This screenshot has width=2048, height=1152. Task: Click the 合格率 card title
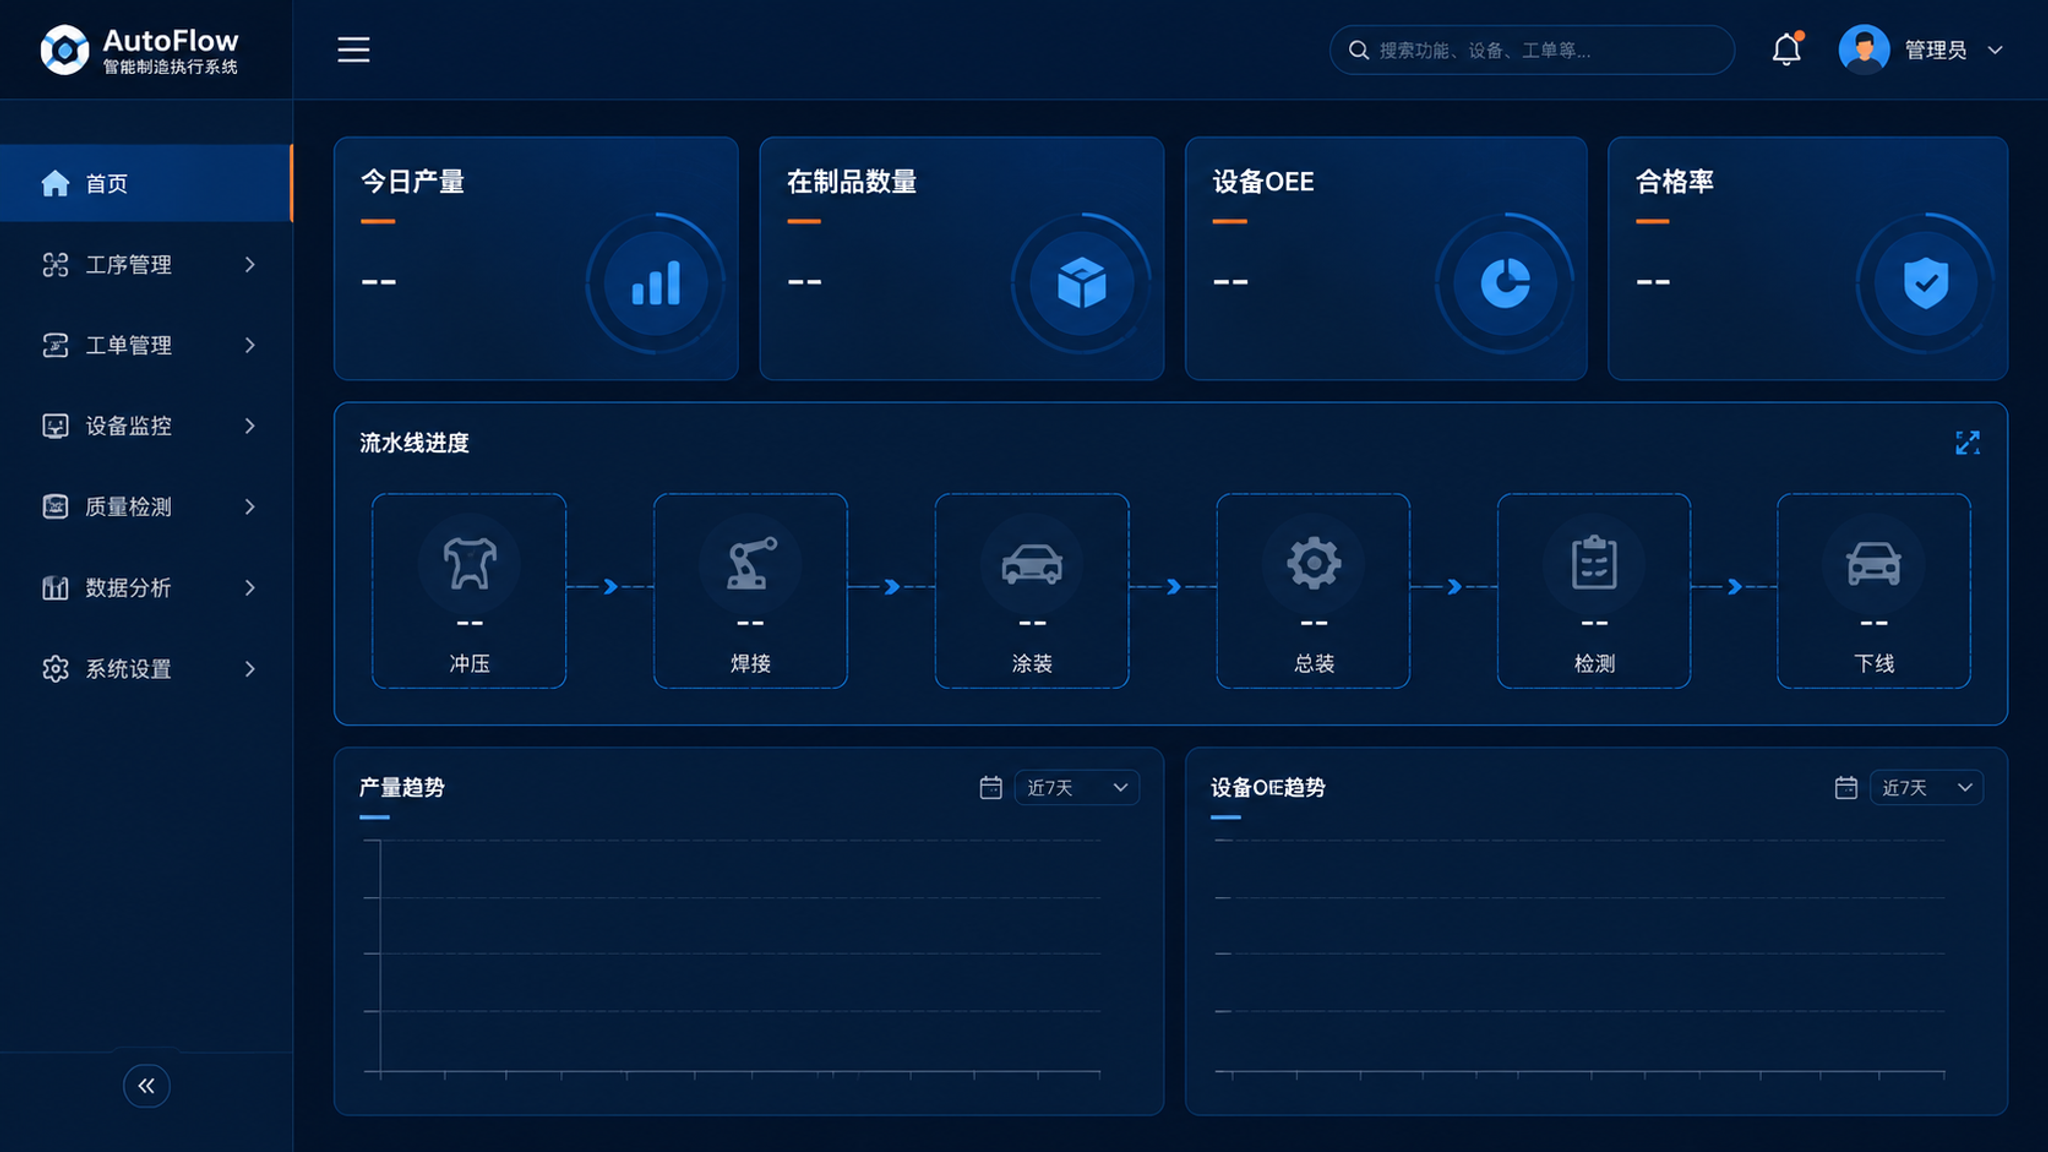click(x=1675, y=182)
